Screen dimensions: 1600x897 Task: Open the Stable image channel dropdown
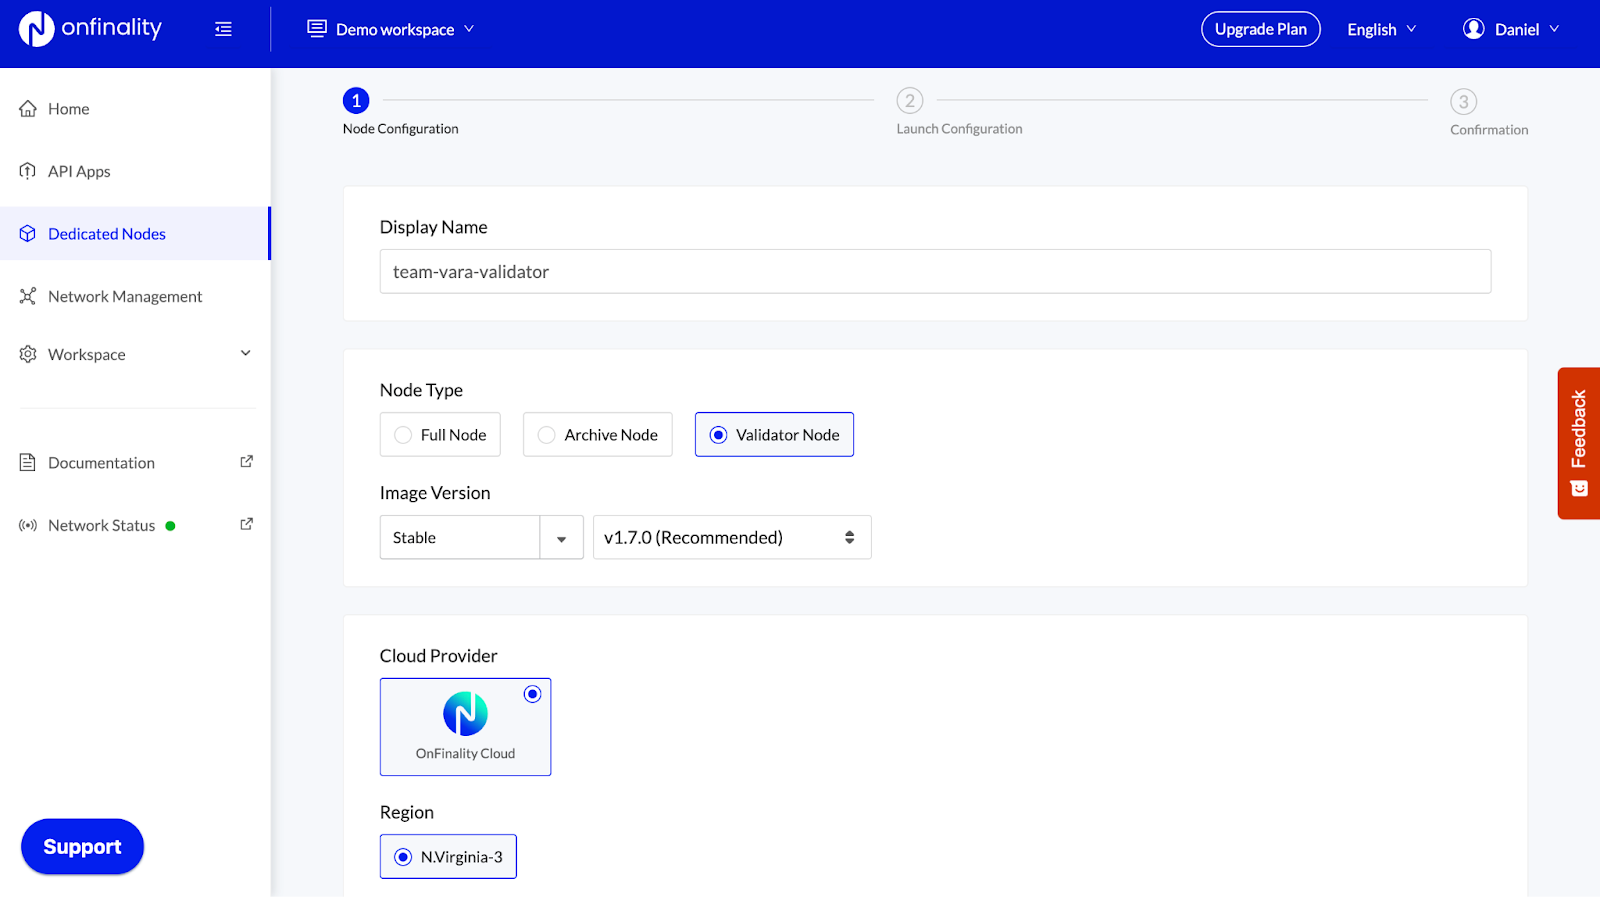click(x=481, y=538)
